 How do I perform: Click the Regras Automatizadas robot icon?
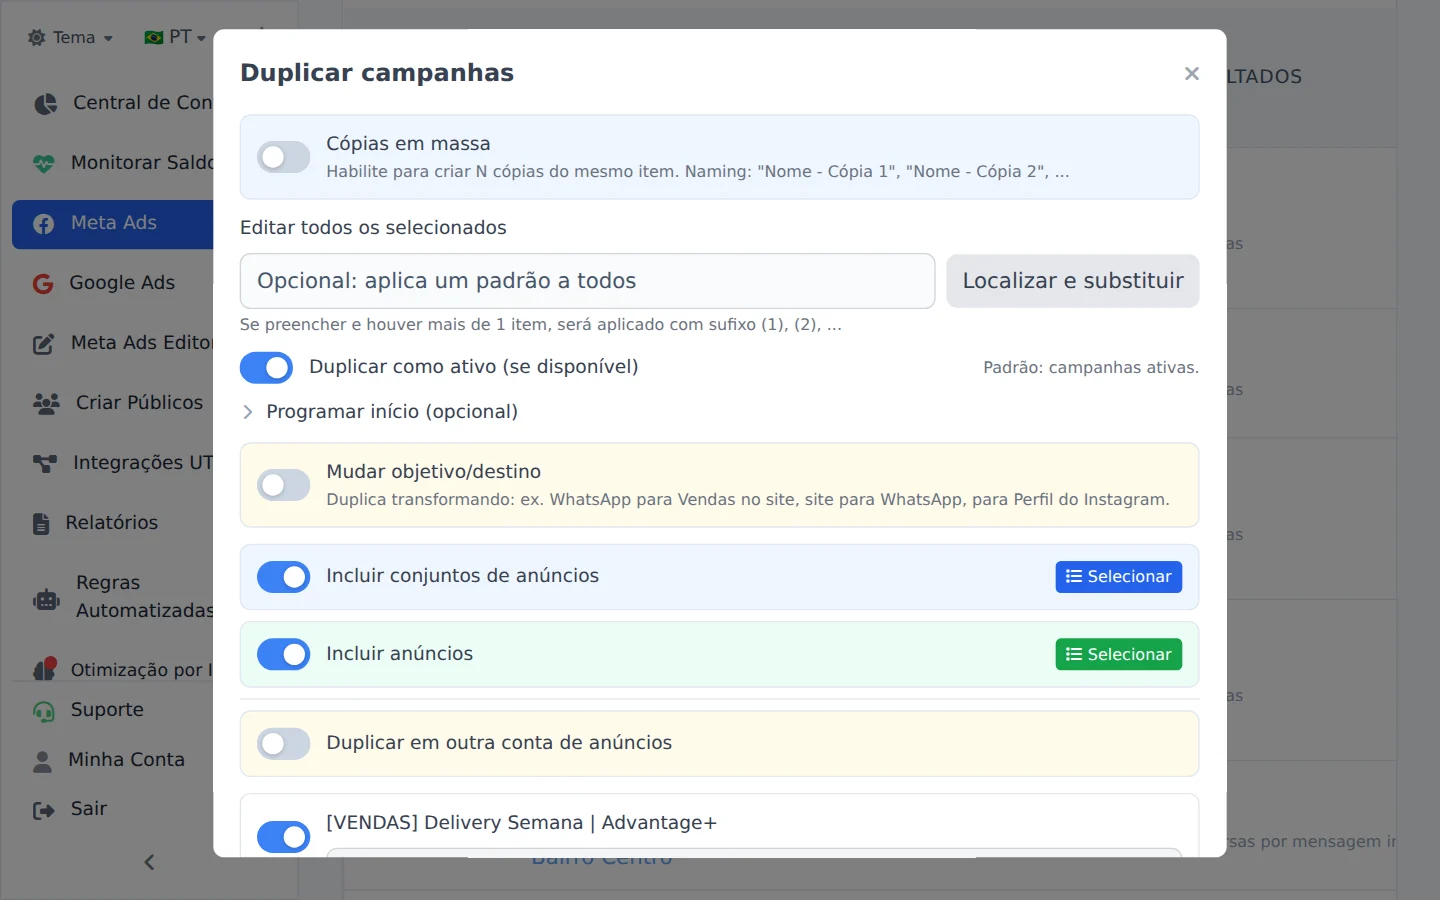(47, 600)
